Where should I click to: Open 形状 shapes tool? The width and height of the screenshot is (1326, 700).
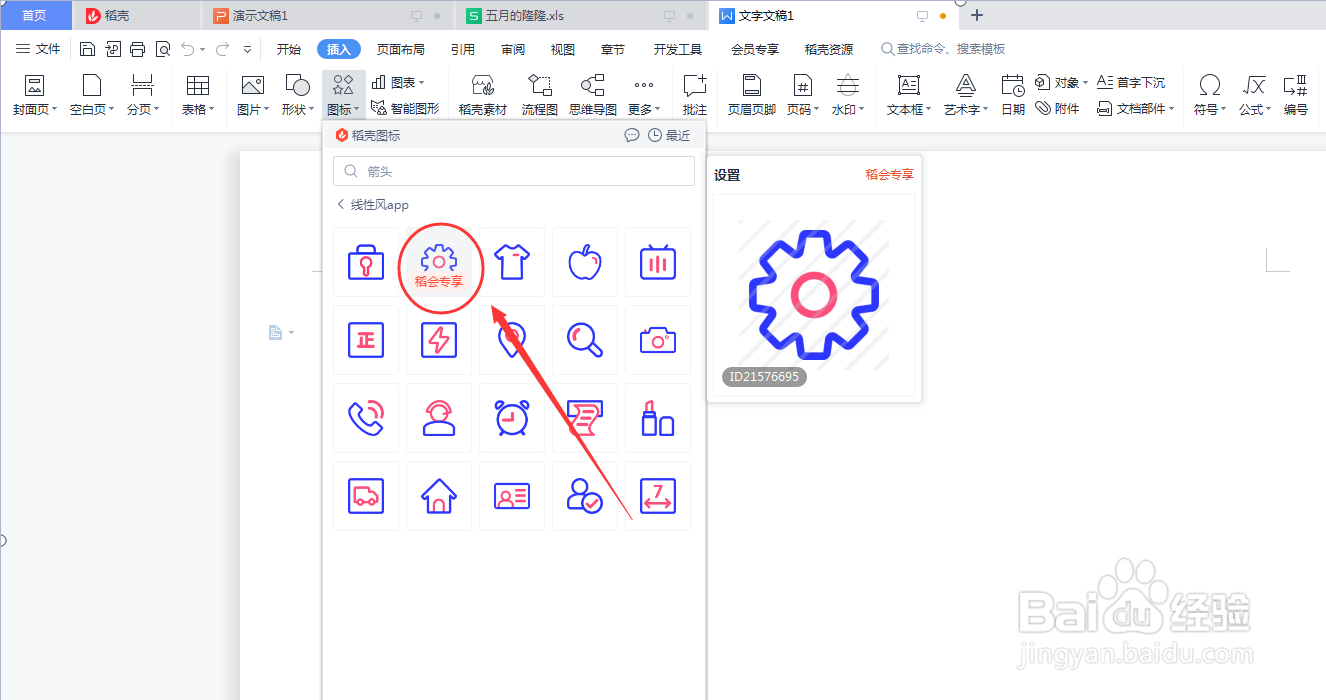(x=297, y=96)
